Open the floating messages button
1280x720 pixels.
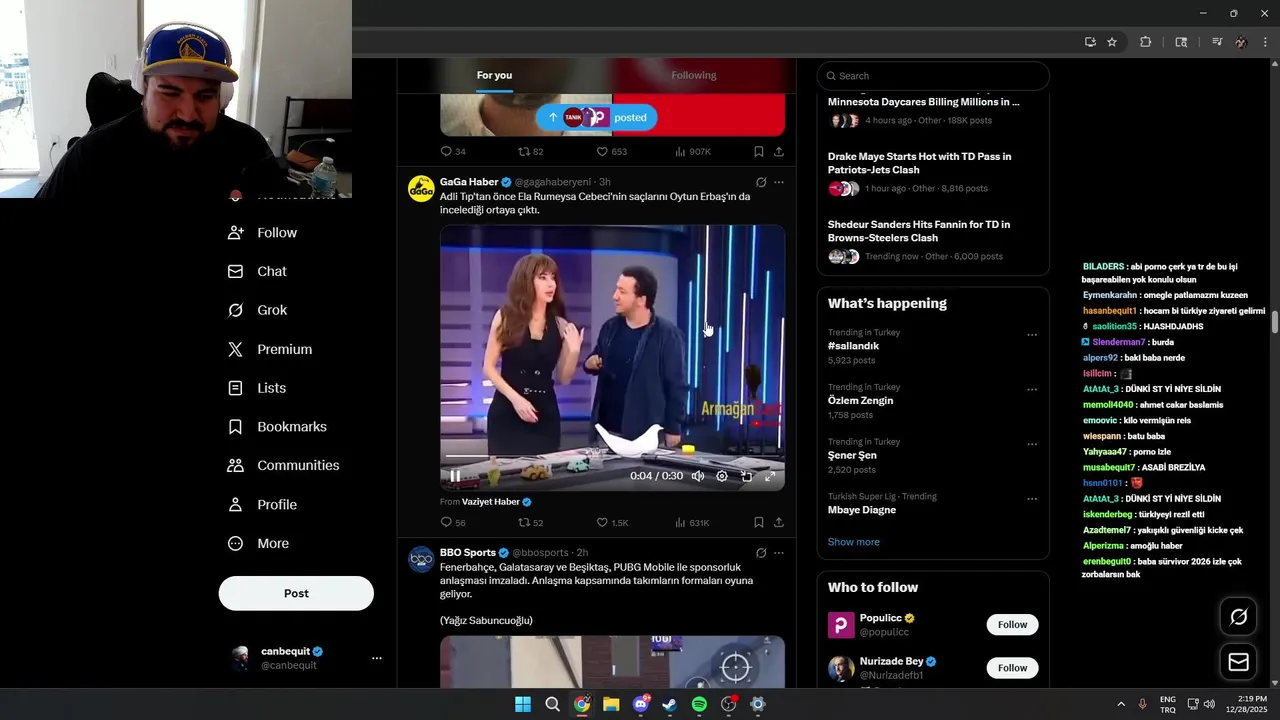pos(1238,662)
